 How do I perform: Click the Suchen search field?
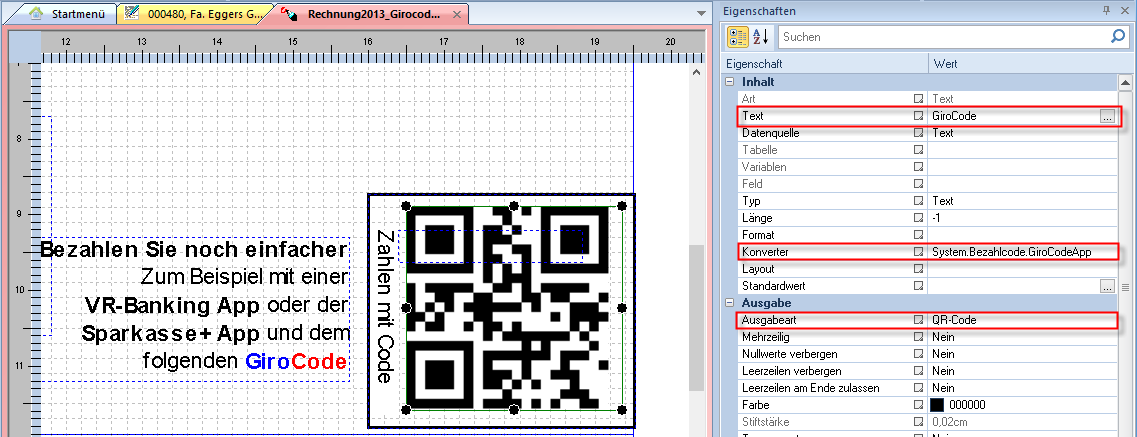[943, 37]
